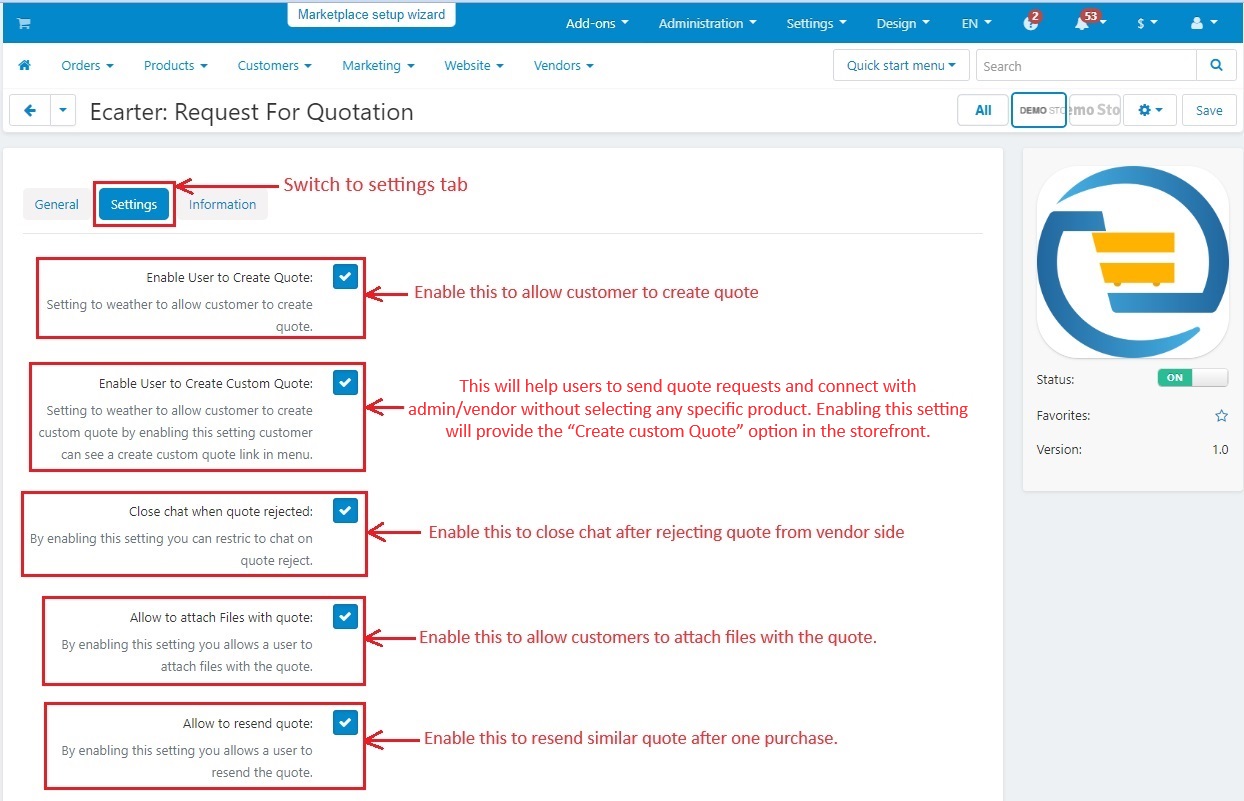Screen dimensions: 1244x801
Task: Open the Marketing menu
Action: [378, 65]
